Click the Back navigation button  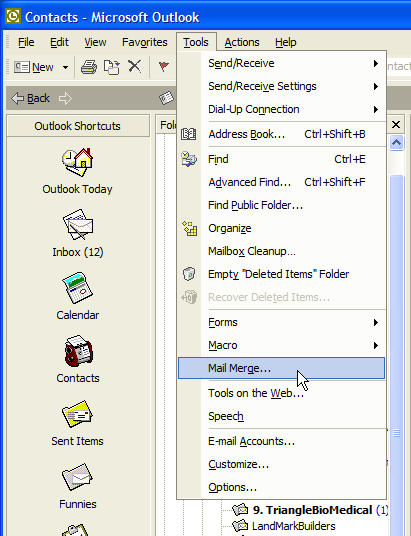click(31, 98)
